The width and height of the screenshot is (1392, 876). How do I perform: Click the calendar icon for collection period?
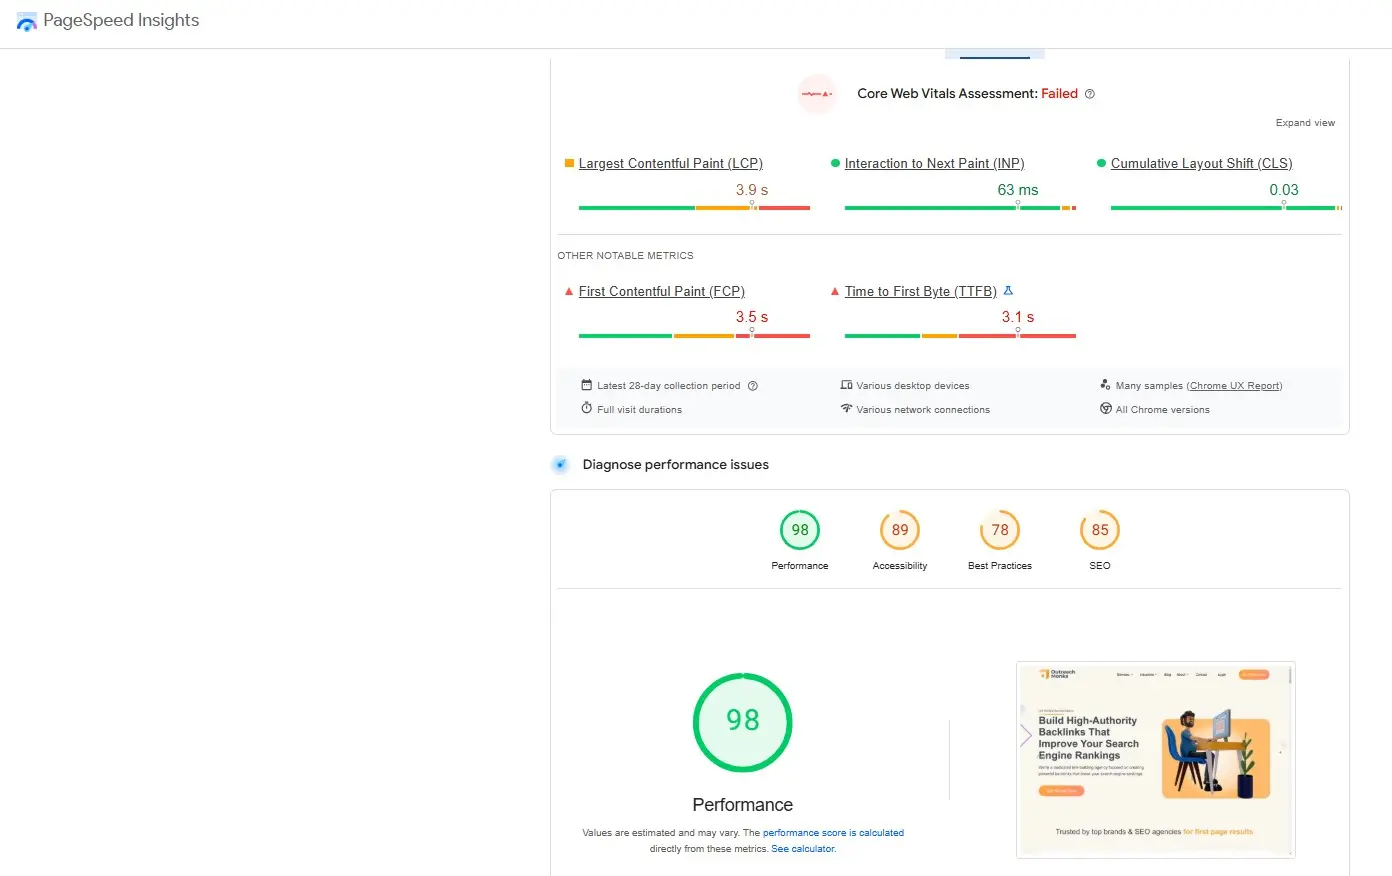click(x=587, y=385)
